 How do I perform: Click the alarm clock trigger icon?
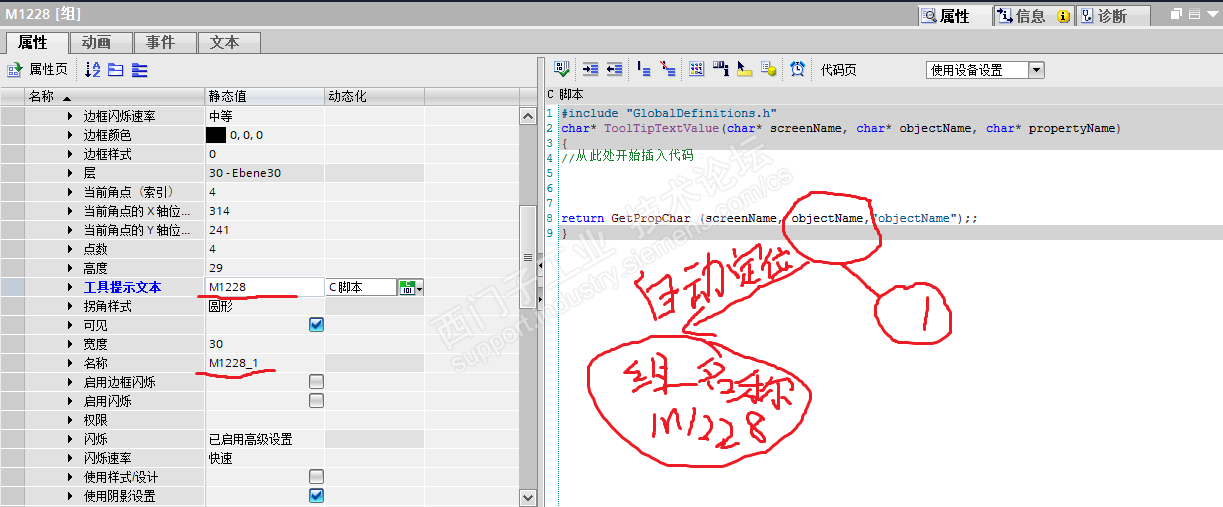pyautogui.click(x=797, y=69)
